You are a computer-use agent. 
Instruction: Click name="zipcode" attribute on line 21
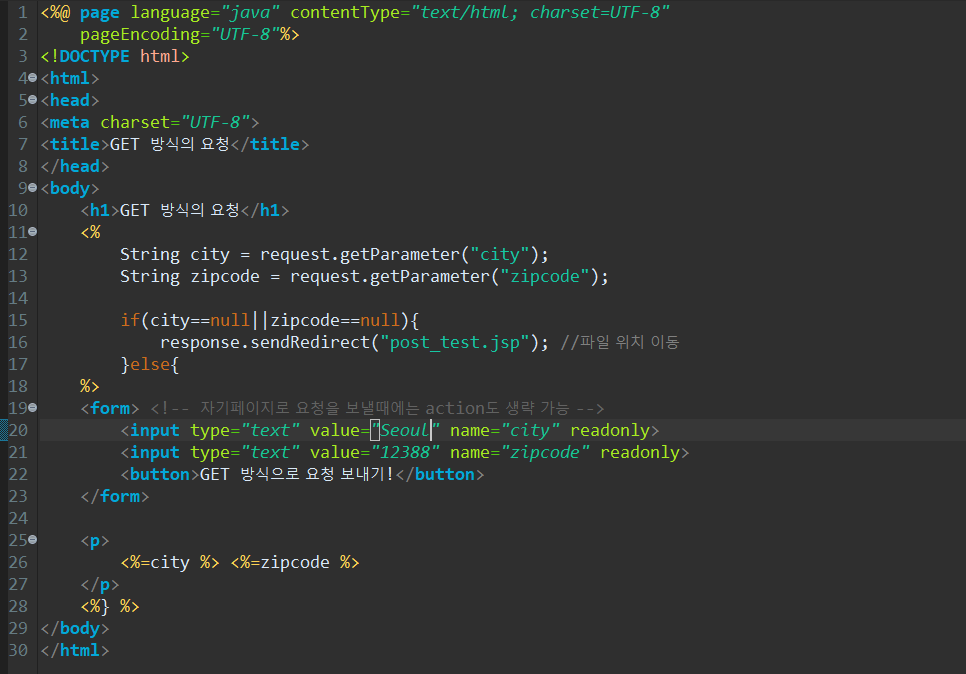[519, 452]
